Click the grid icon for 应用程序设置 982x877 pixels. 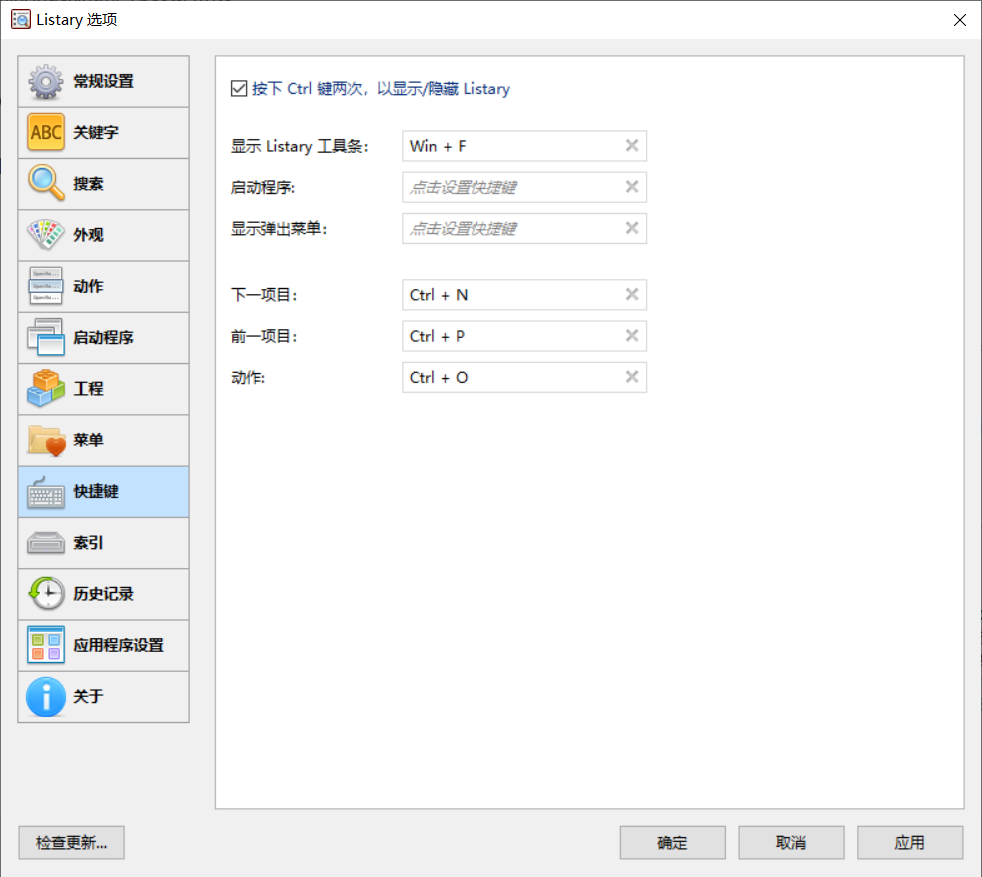click(46, 645)
